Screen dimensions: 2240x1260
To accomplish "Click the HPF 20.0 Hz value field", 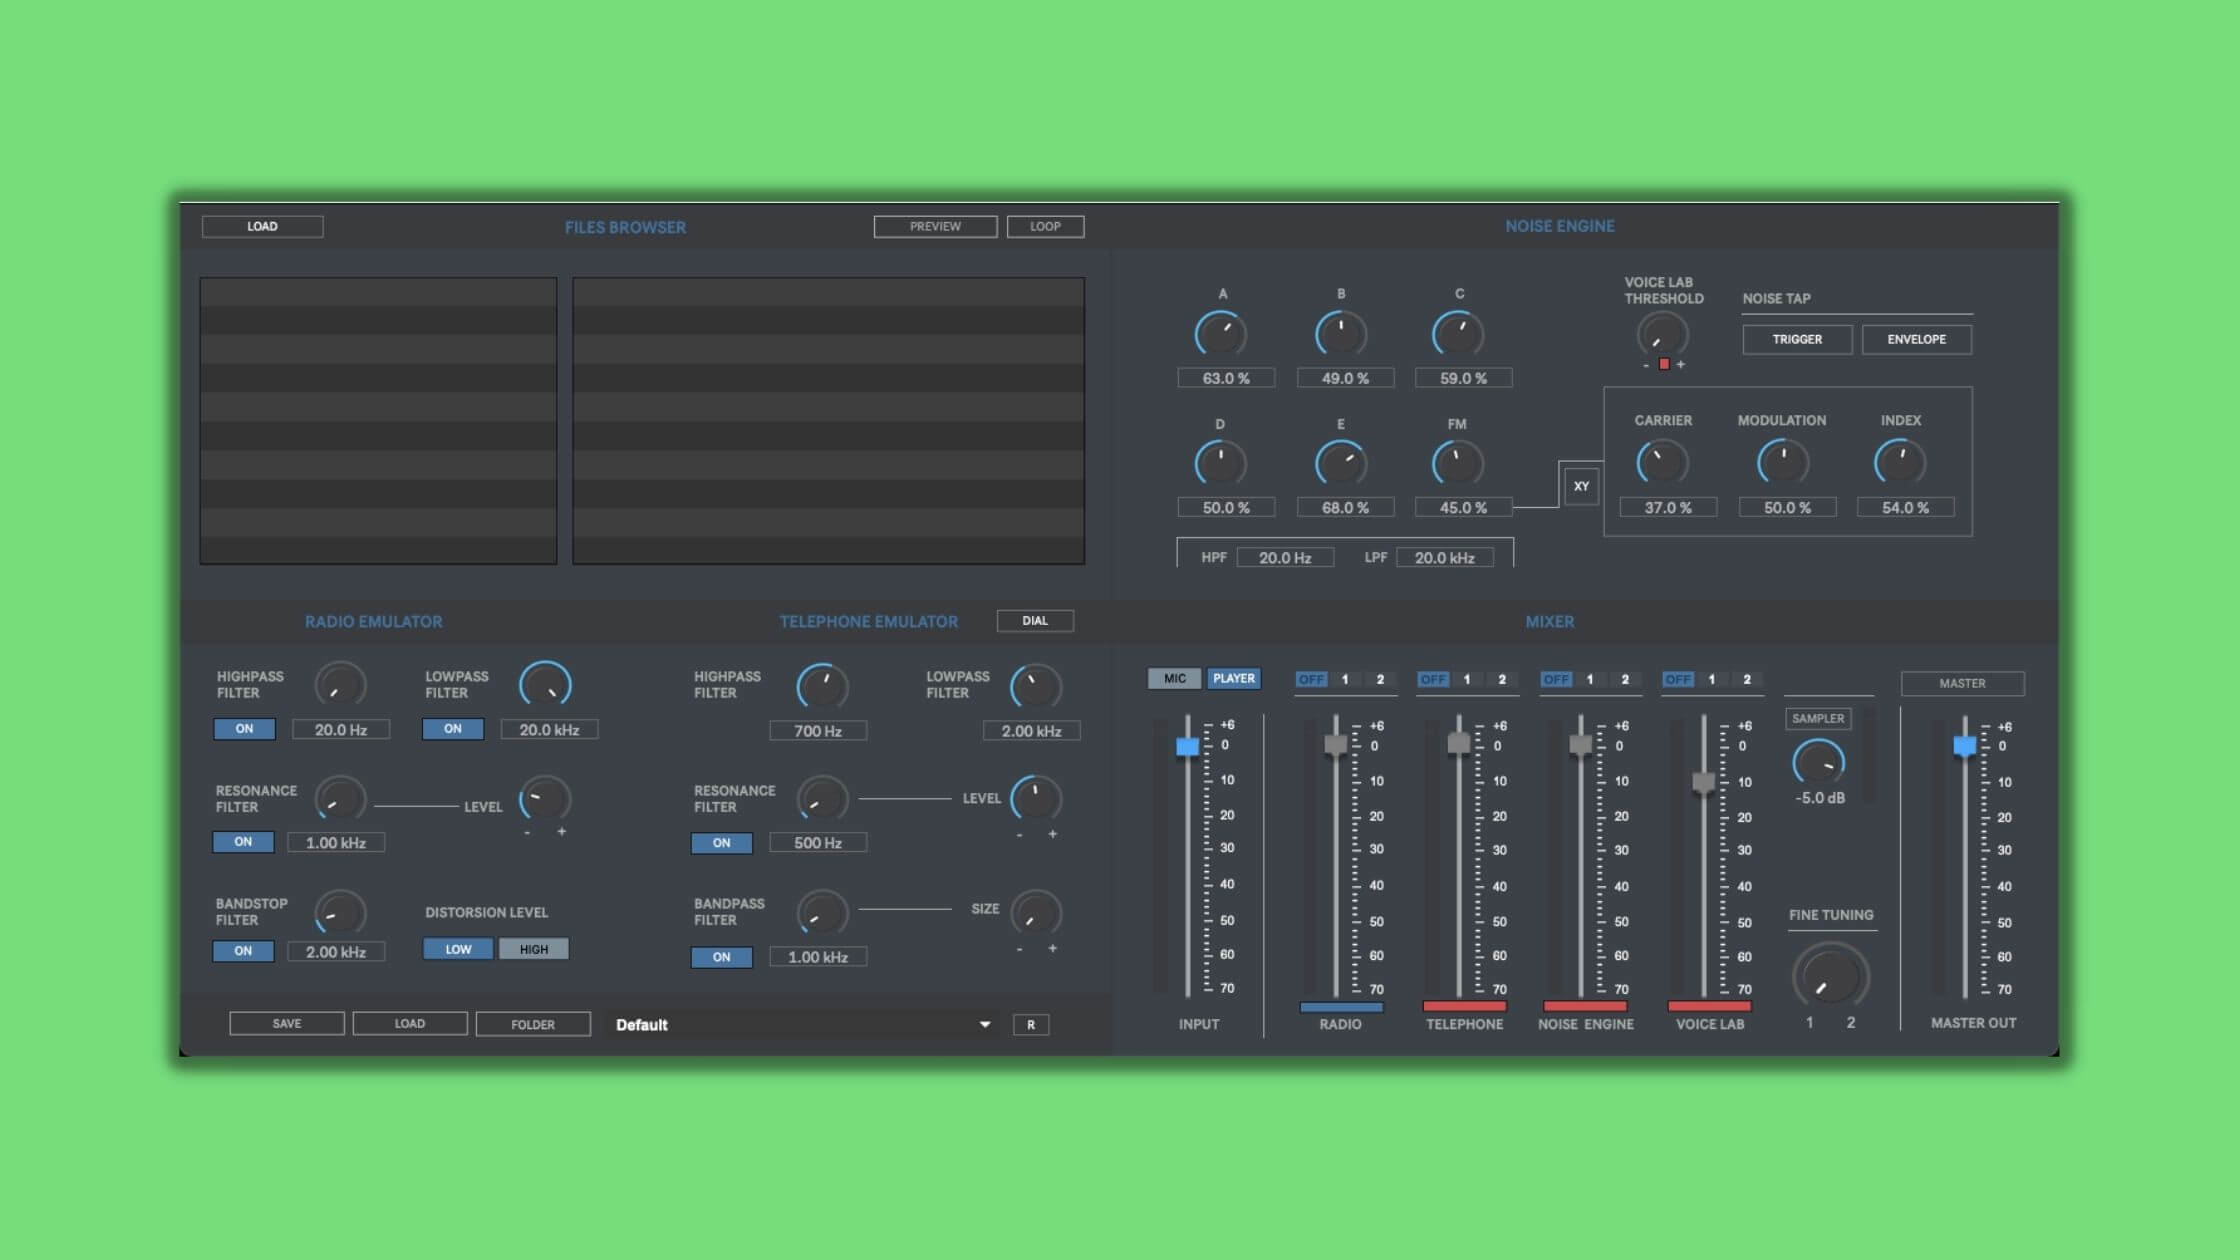I will click(x=1285, y=558).
